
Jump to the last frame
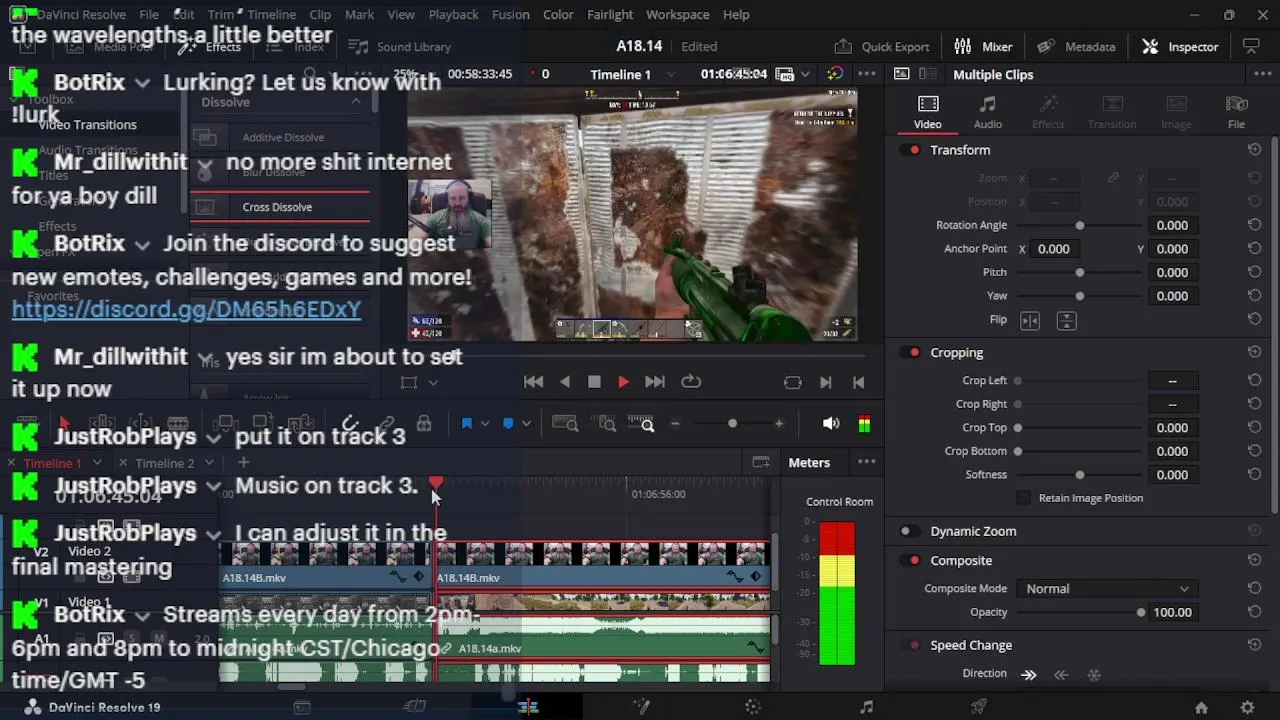655,382
